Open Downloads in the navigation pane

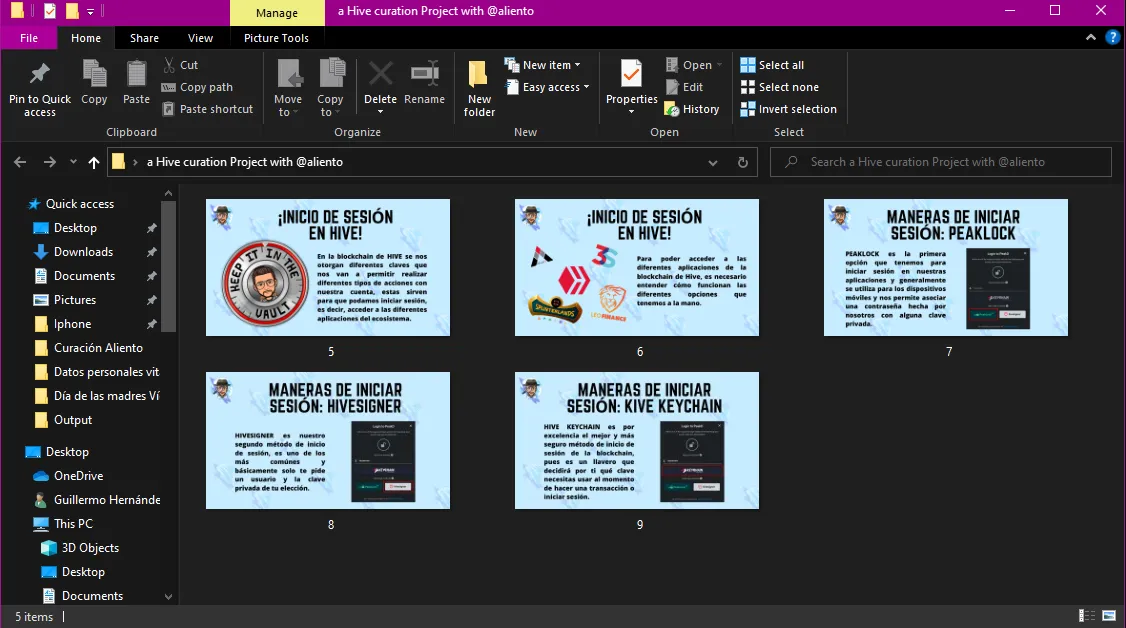pyautogui.click(x=83, y=252)
